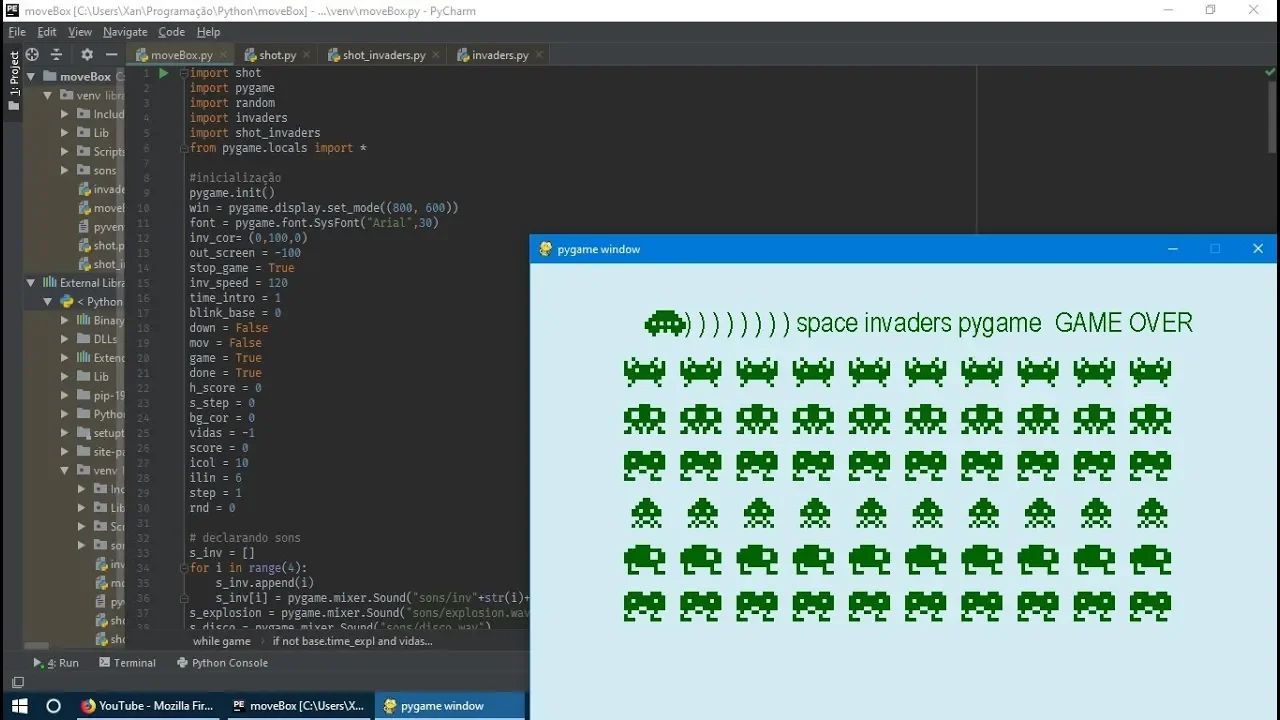The image size is (1280, 720).
Task: Click the locate/scroll-from-source target icon
Action: point(32,55)
